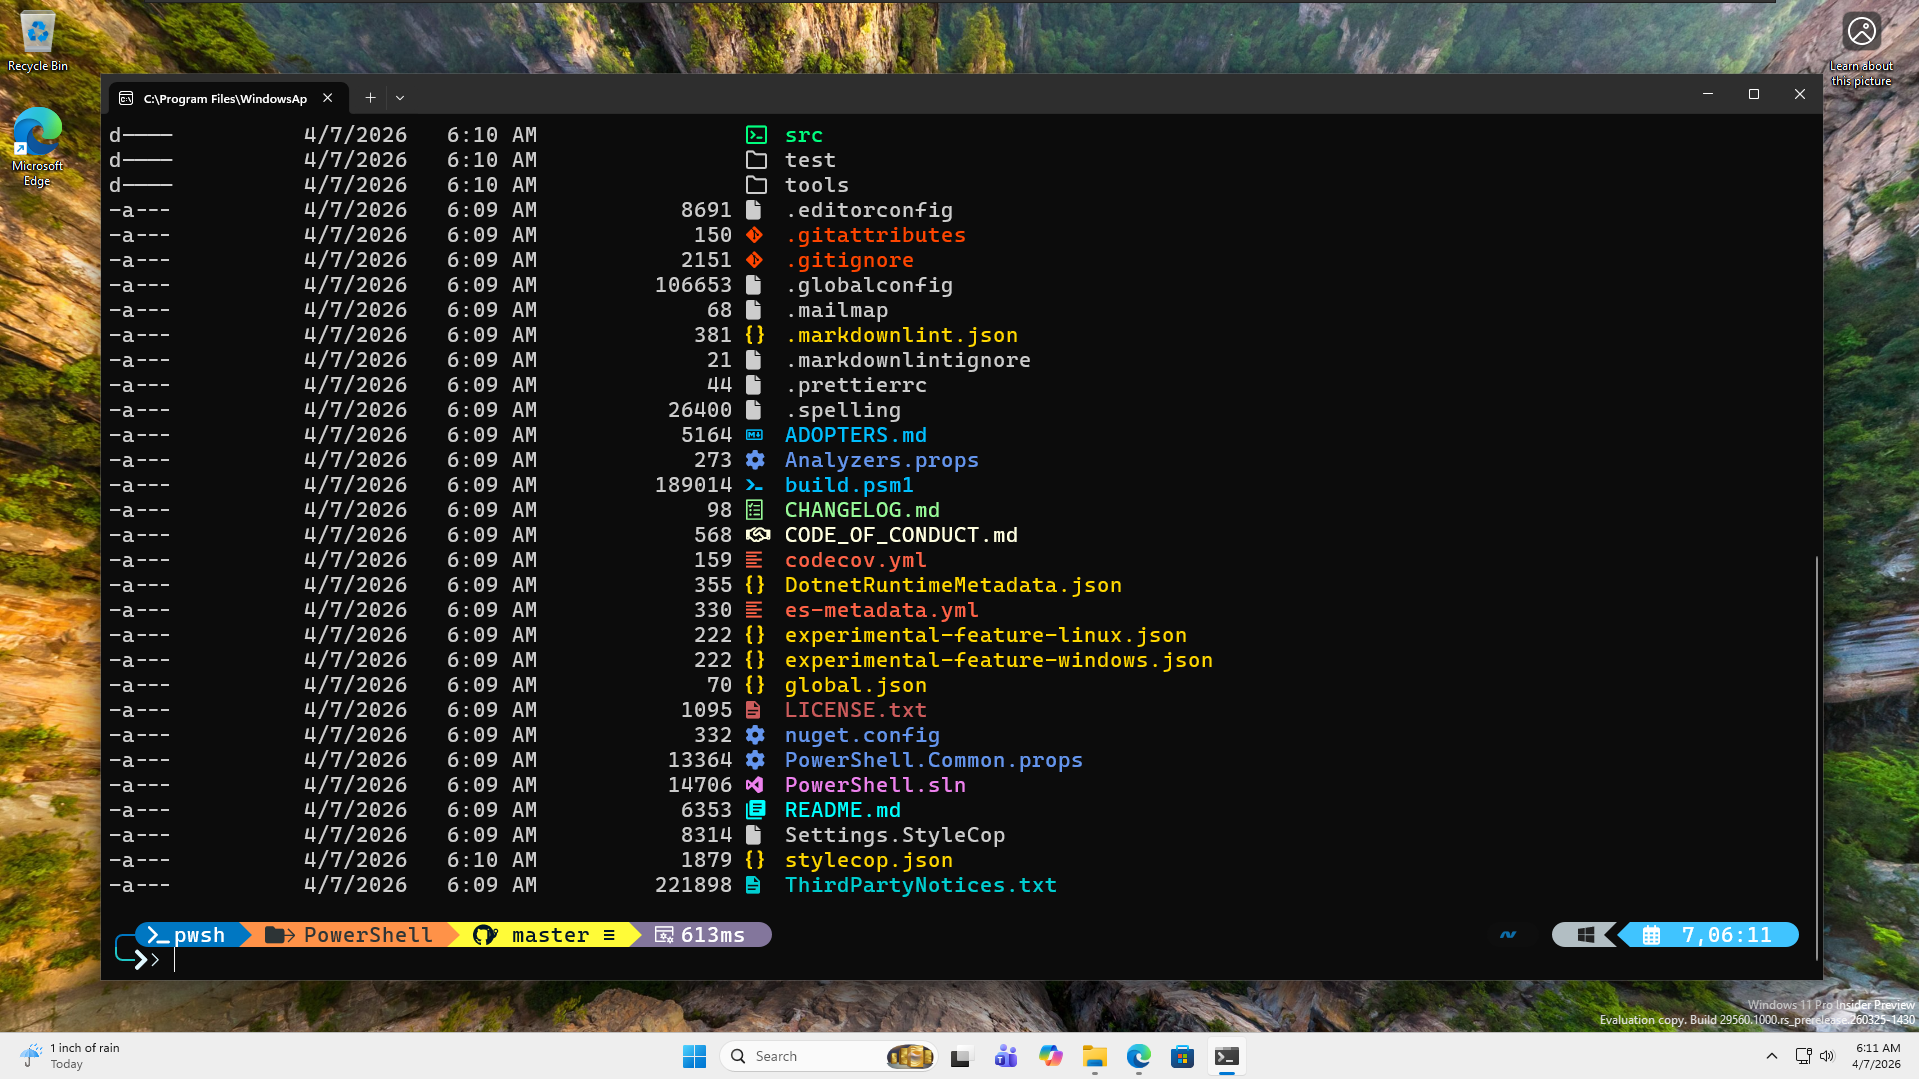Click the git icon next to .gitattributes
Viewport: 1919px width, 1079px height.
coord(755,235)
